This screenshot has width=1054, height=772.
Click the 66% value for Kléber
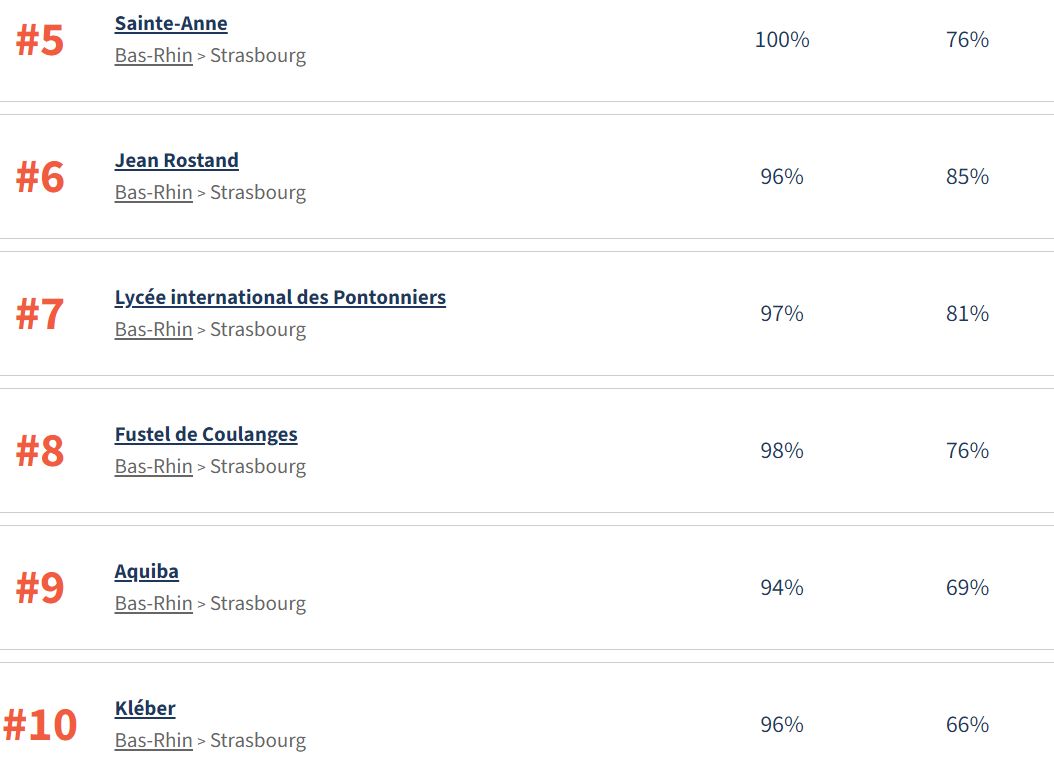point(967,725)
